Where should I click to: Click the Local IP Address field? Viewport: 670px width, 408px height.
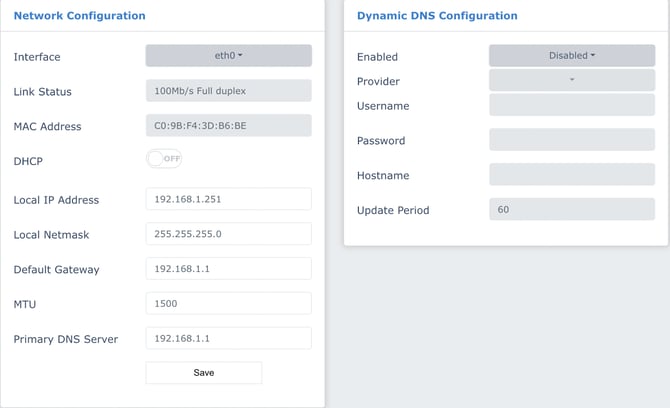point(228,199)
